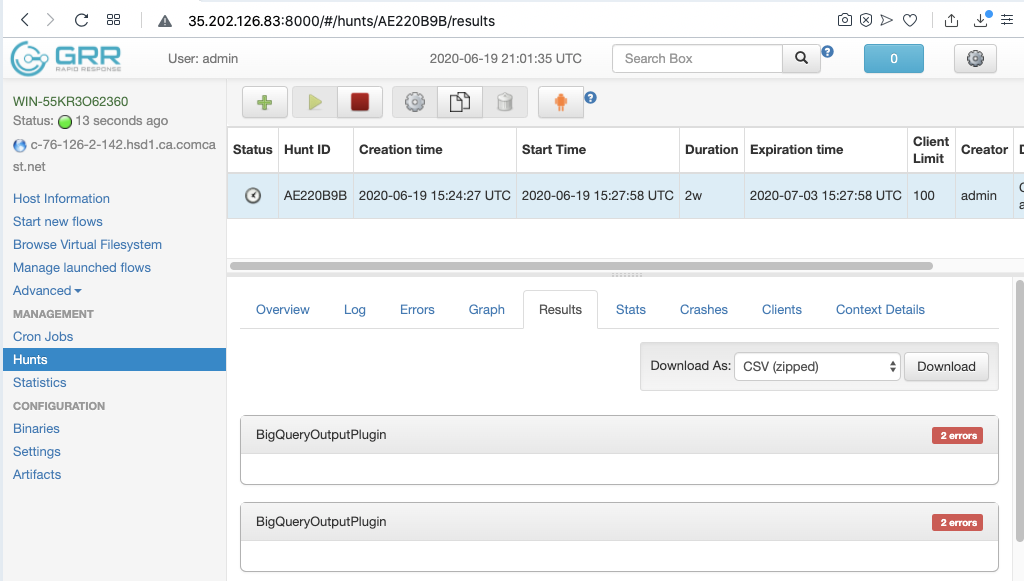Click the browser forward arrow
The image size is (1024, 581).
click(50, 20)
